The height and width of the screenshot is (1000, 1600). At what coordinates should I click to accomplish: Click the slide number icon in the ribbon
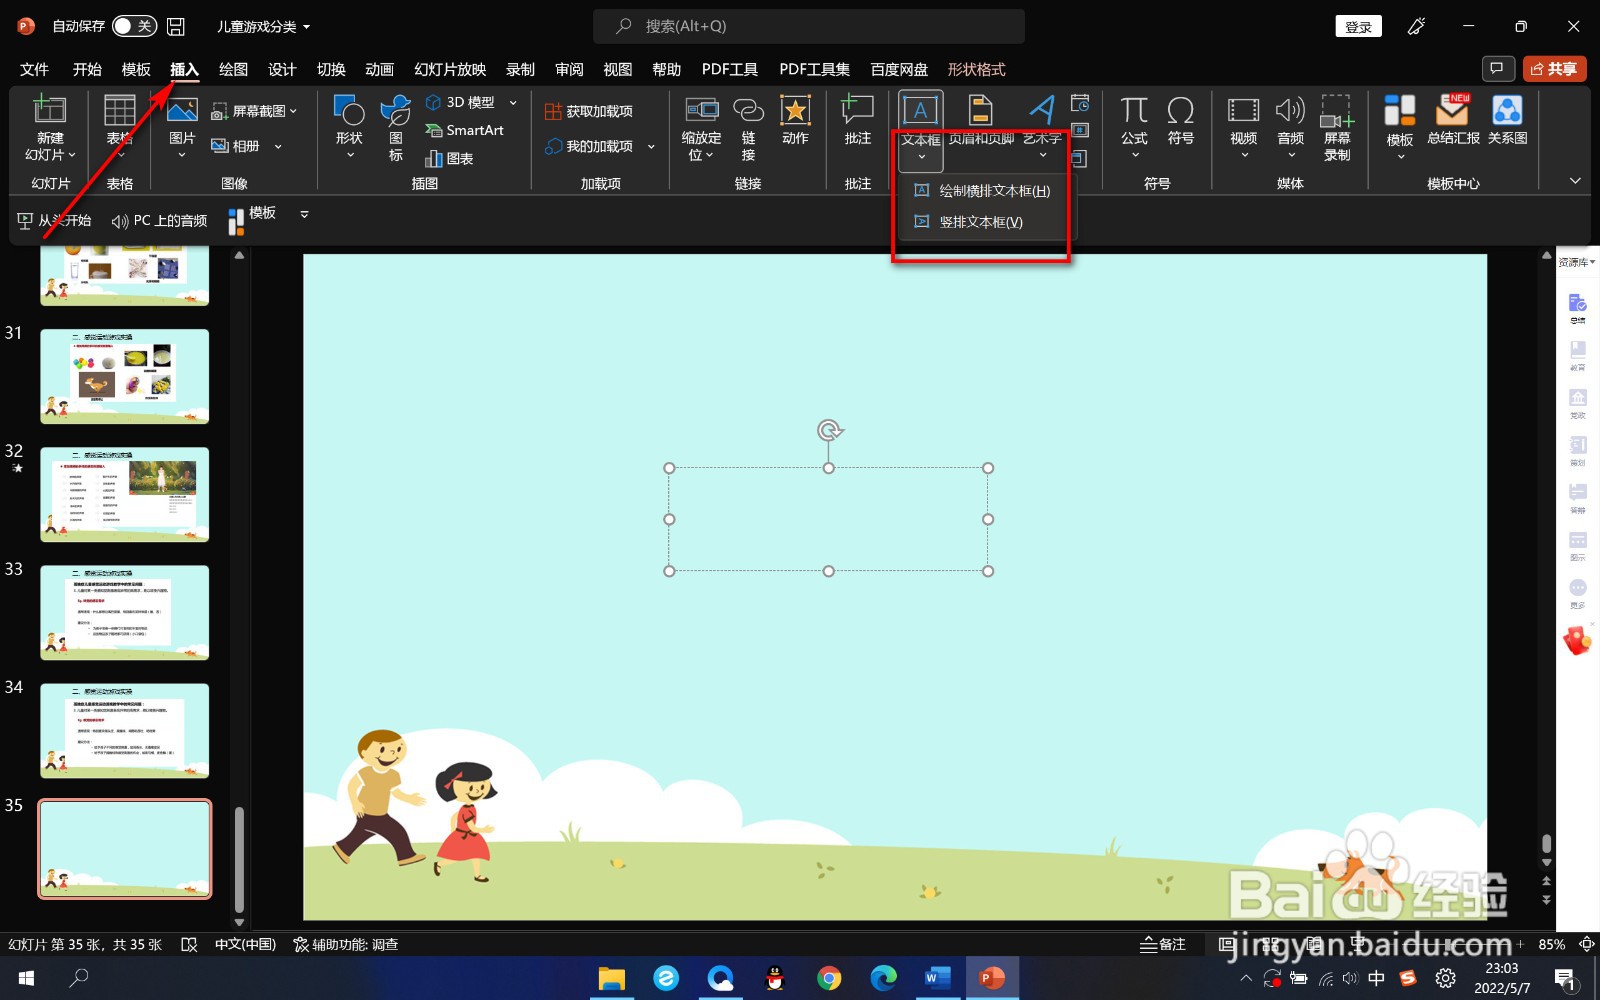click(x=1080, y=130)
